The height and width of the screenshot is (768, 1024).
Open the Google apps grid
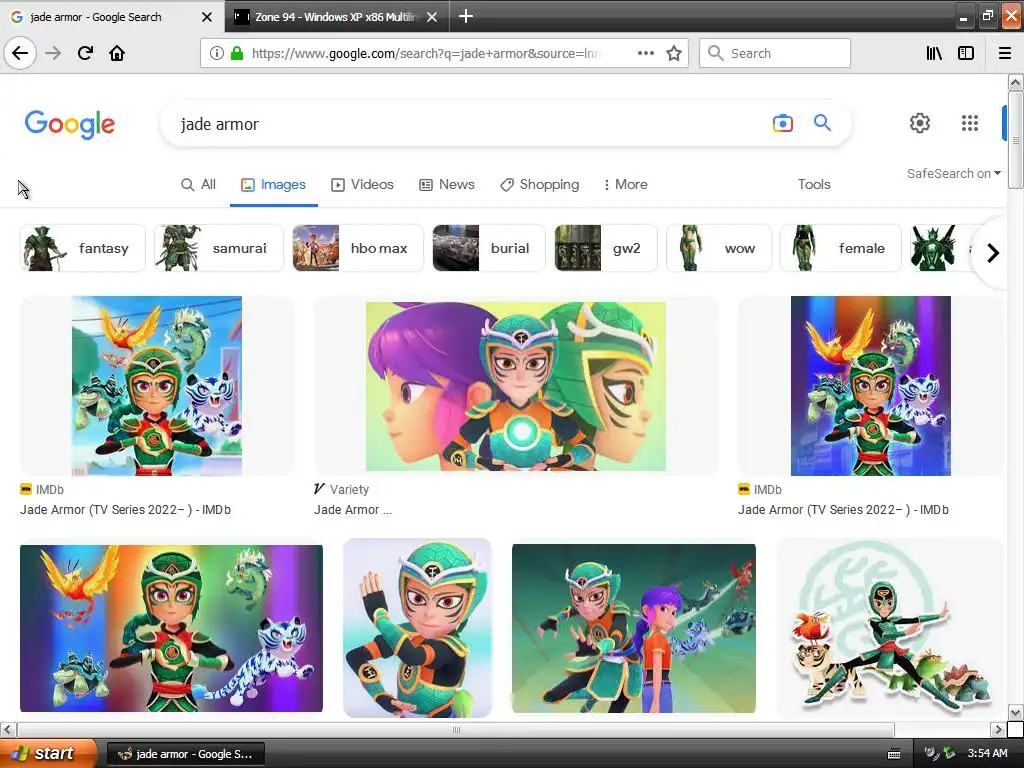[970, 123]
